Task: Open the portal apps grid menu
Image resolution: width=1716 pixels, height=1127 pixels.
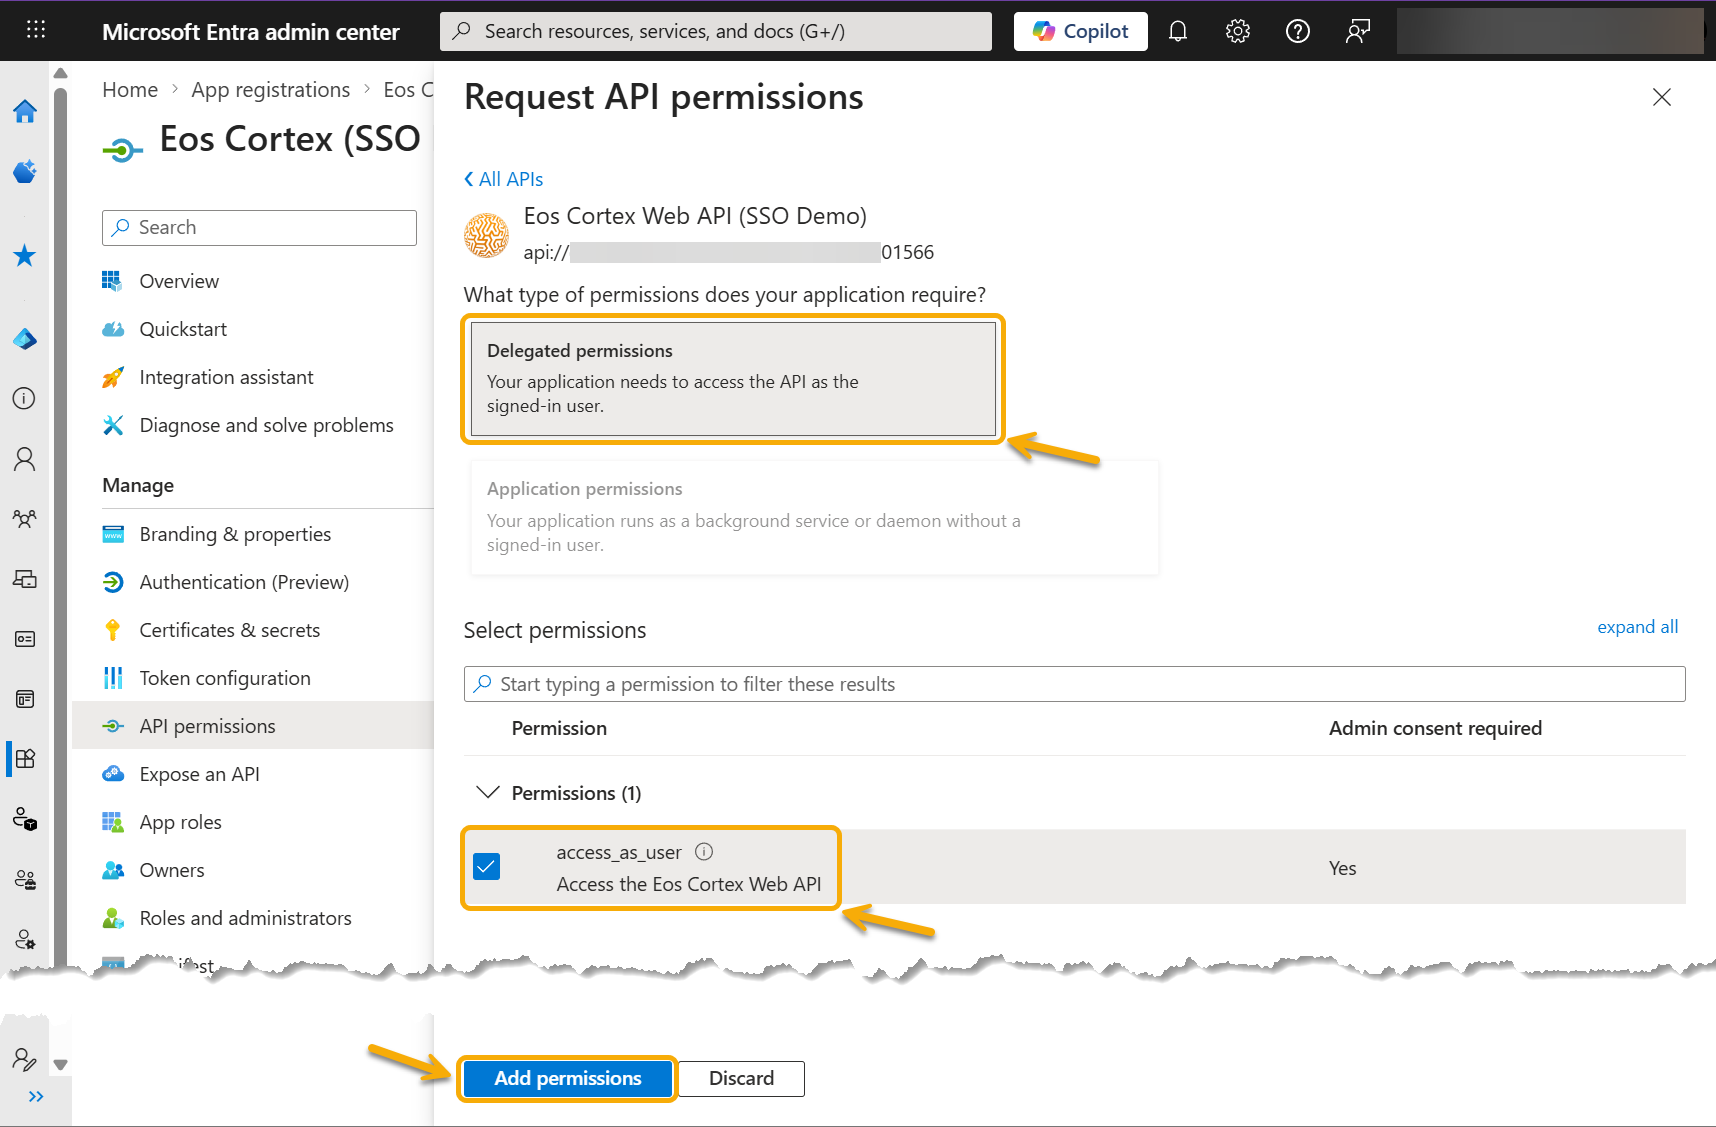Action: coord(36,30)
